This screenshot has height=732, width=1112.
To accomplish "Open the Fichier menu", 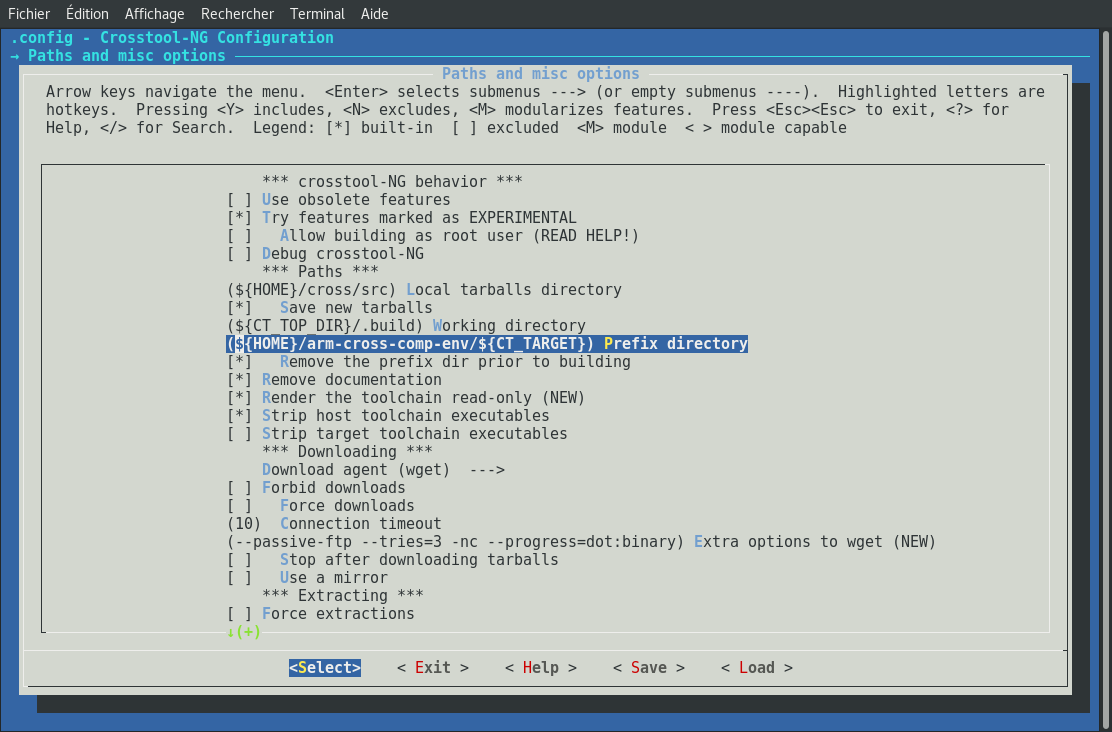I will 29,13.
